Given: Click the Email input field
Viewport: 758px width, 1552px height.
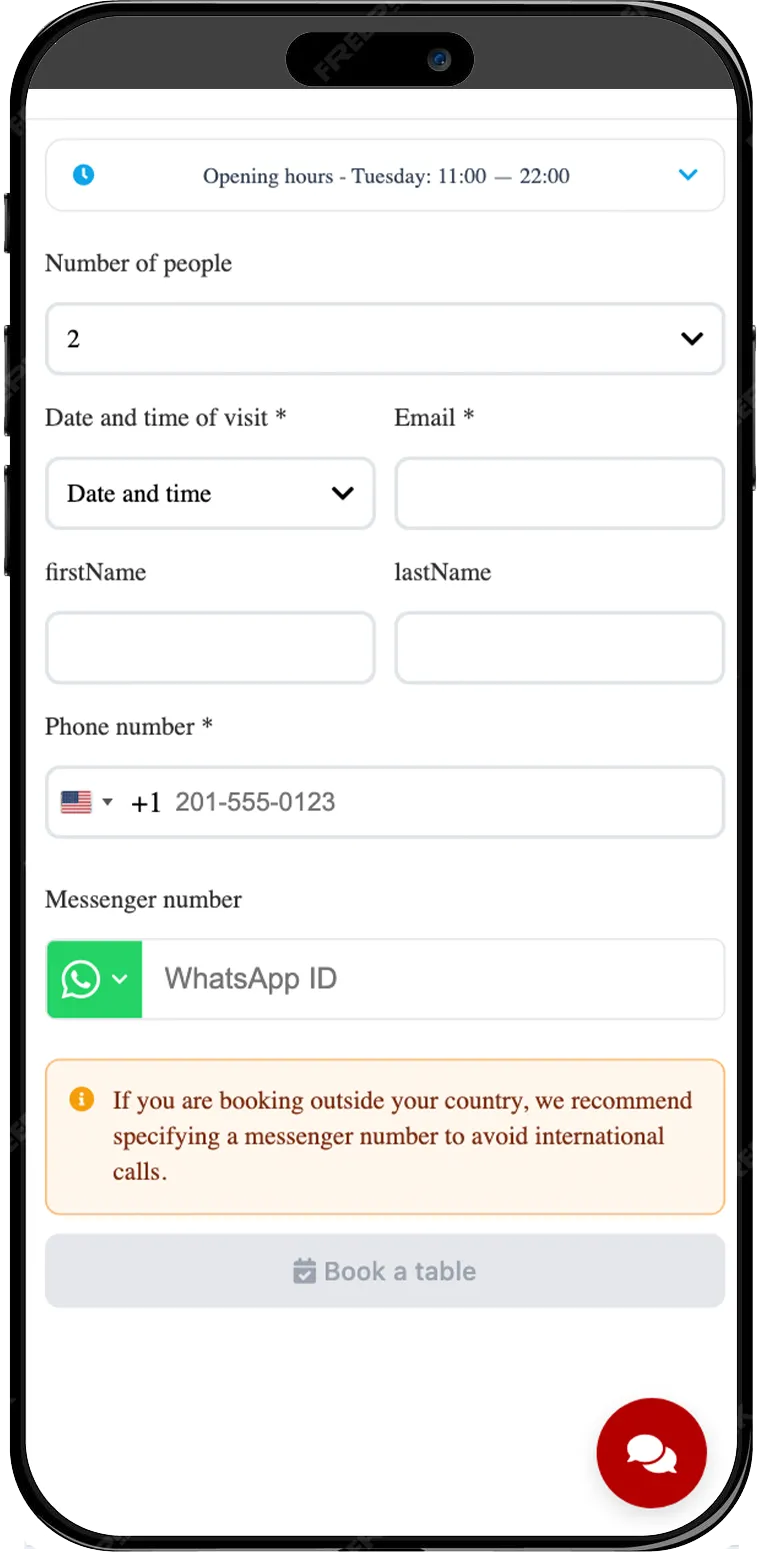Looking at the screenshot, I should (x=559, y=493).
